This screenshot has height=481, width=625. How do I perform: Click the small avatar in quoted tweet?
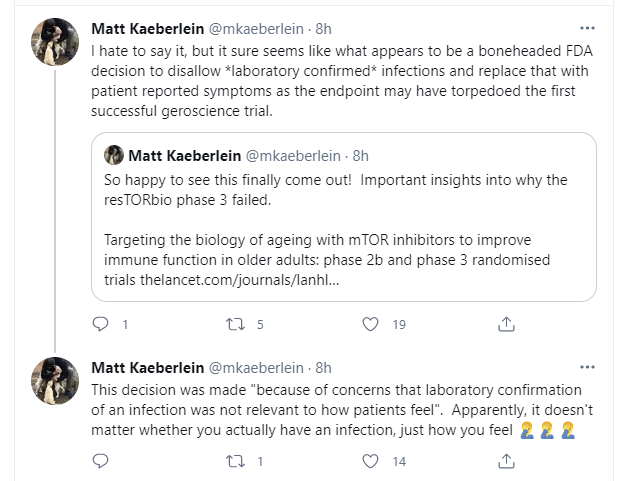coord(114,155)
